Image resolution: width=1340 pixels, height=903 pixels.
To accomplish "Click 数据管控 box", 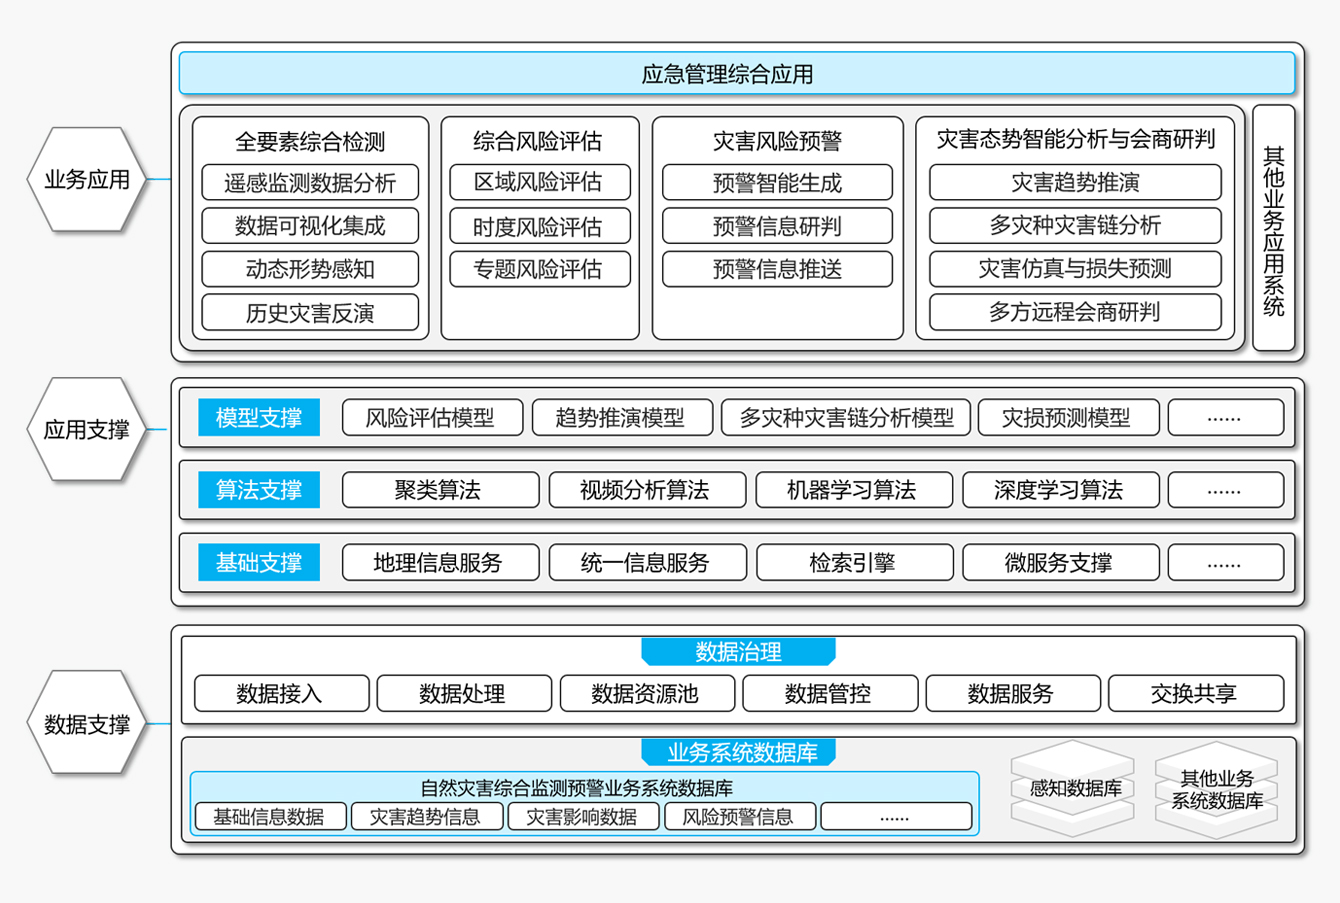I will [x=830, y=694].
